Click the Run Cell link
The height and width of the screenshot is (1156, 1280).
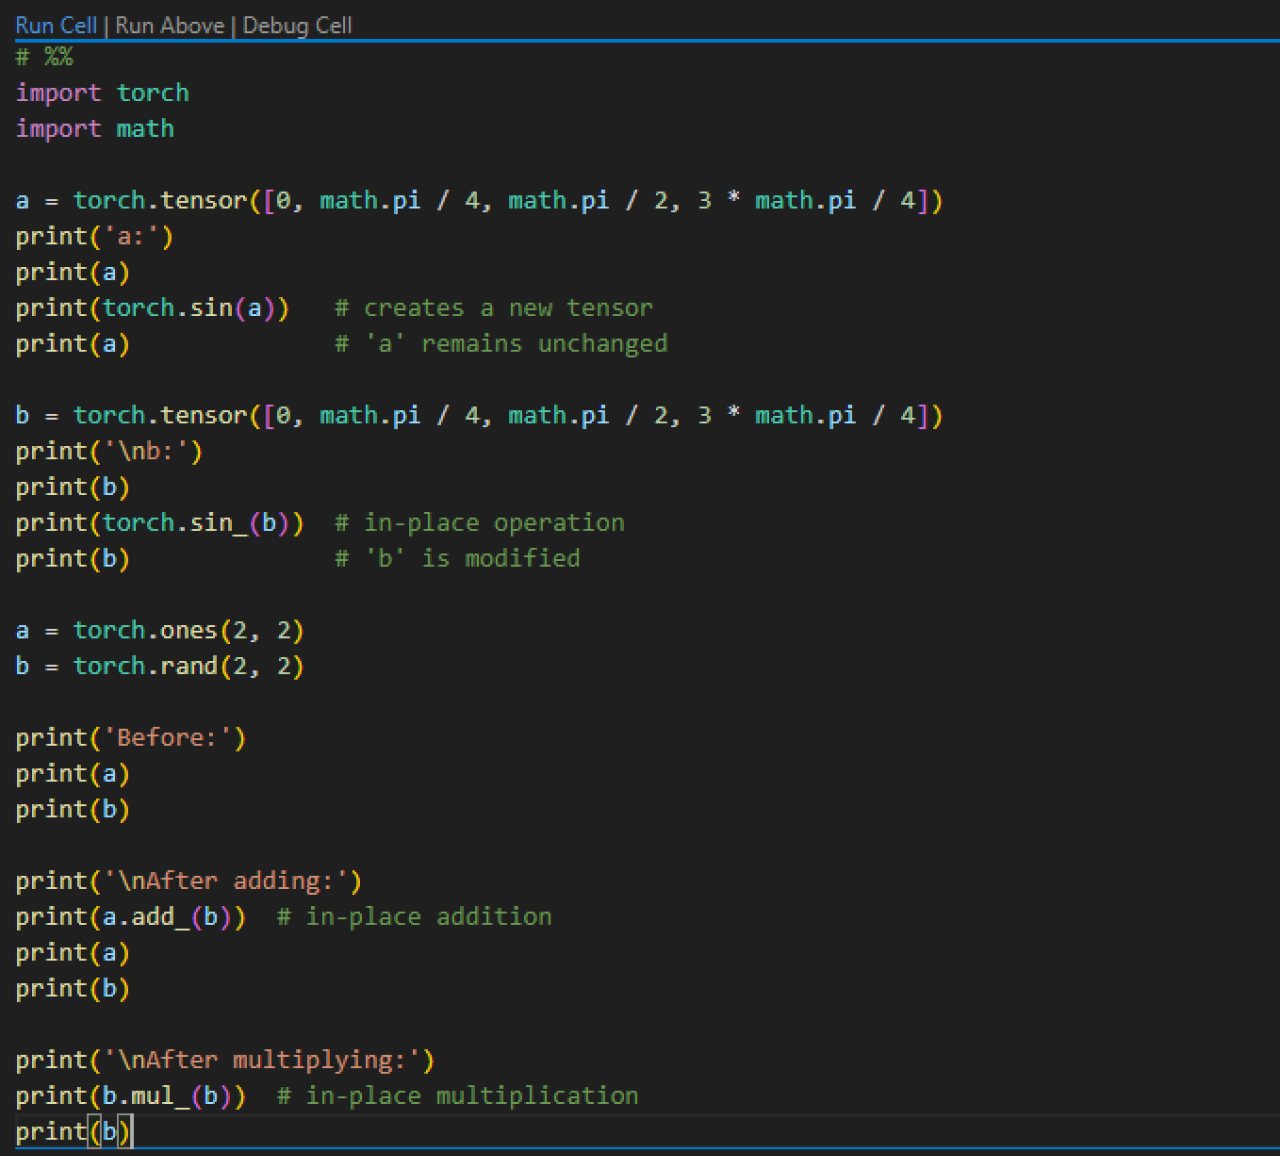56,25
